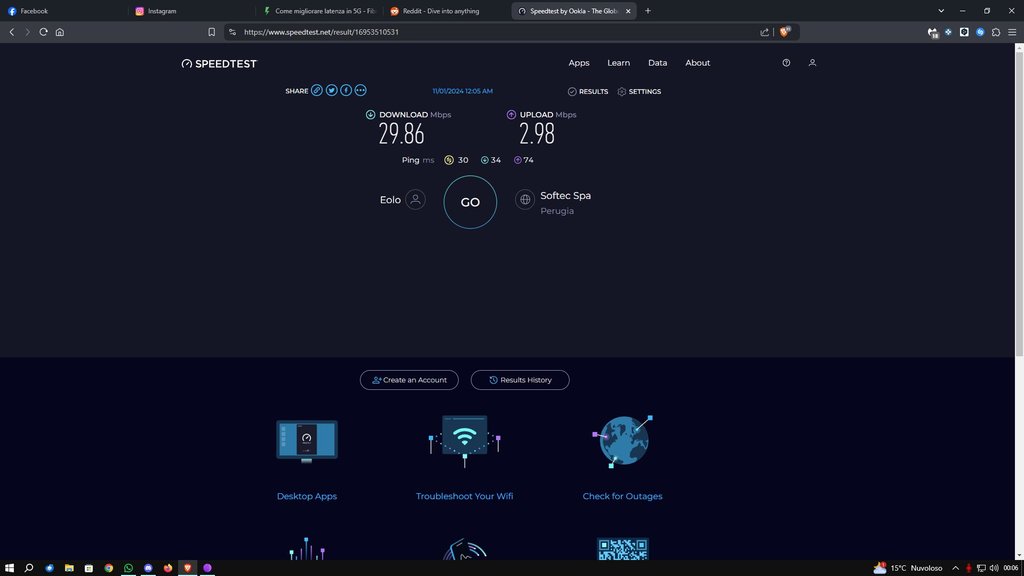Viewport: 1024px width, 576px height.
Task: Open the RESULTS page link
Action: click(588, 92)
